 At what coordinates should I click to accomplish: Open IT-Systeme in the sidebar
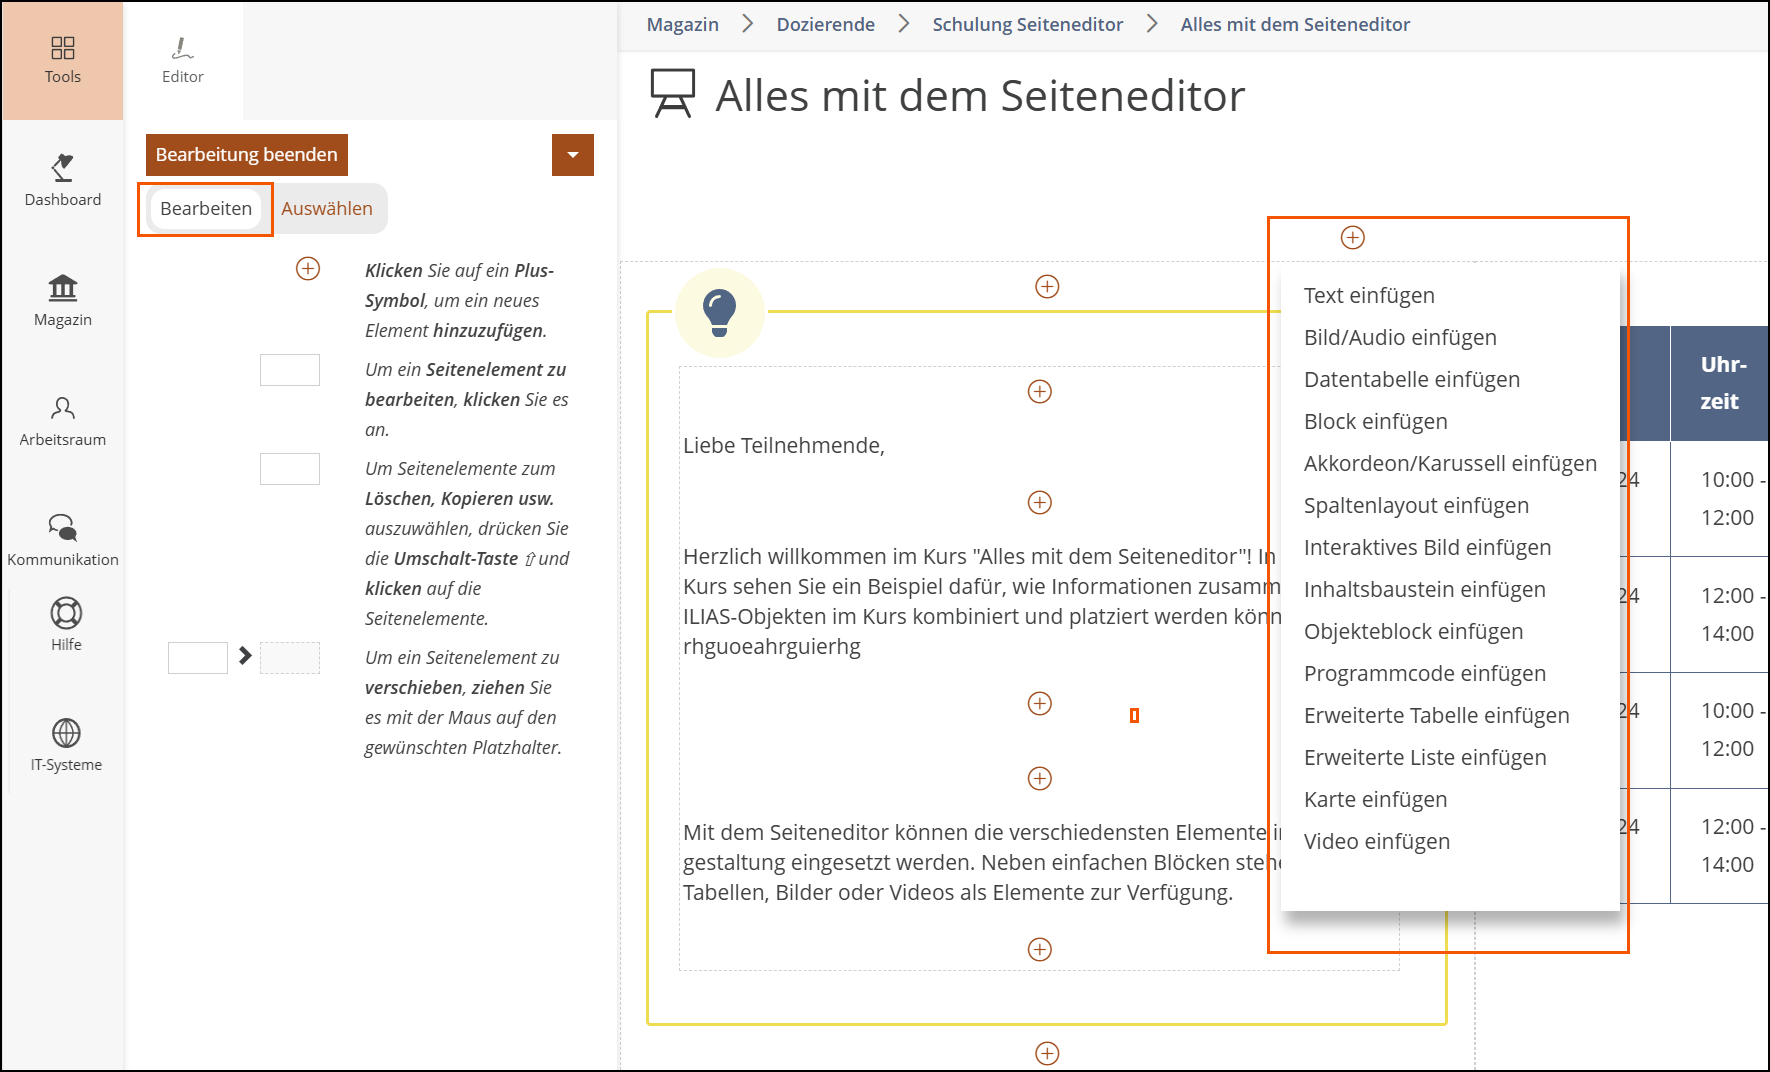(66, 745)
